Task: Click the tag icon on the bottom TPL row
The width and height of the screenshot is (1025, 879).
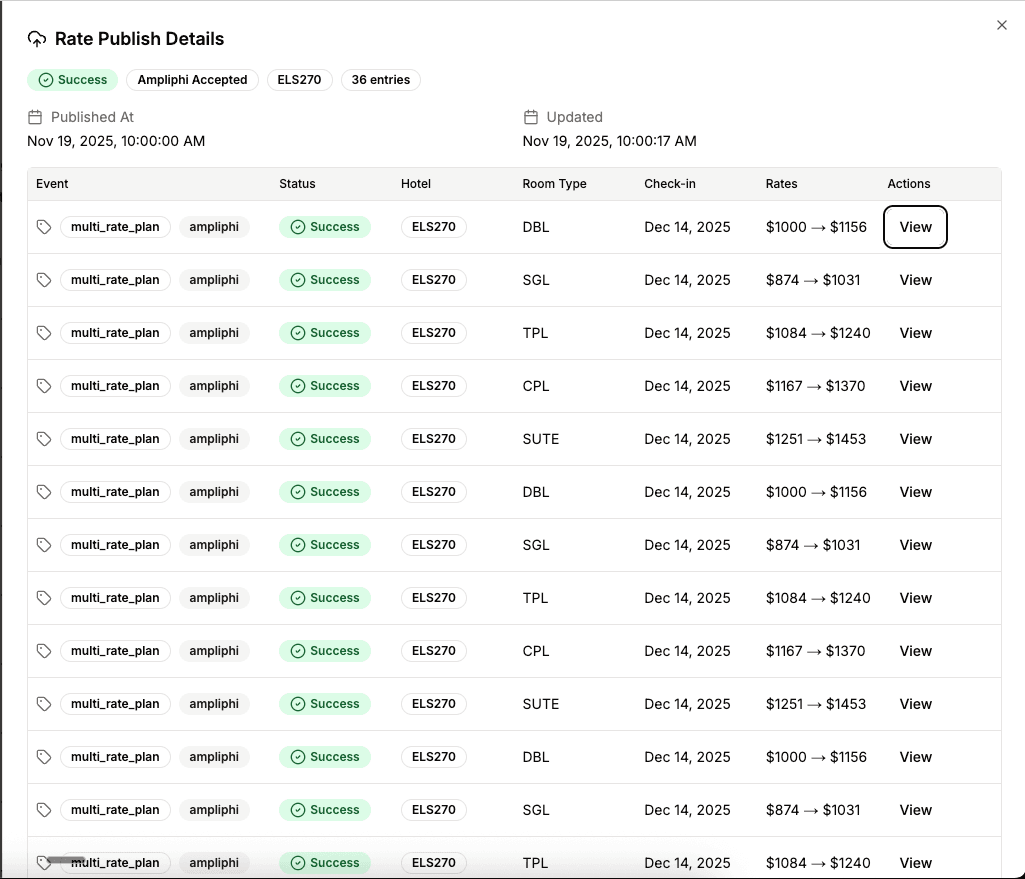Action: point(43,862)
